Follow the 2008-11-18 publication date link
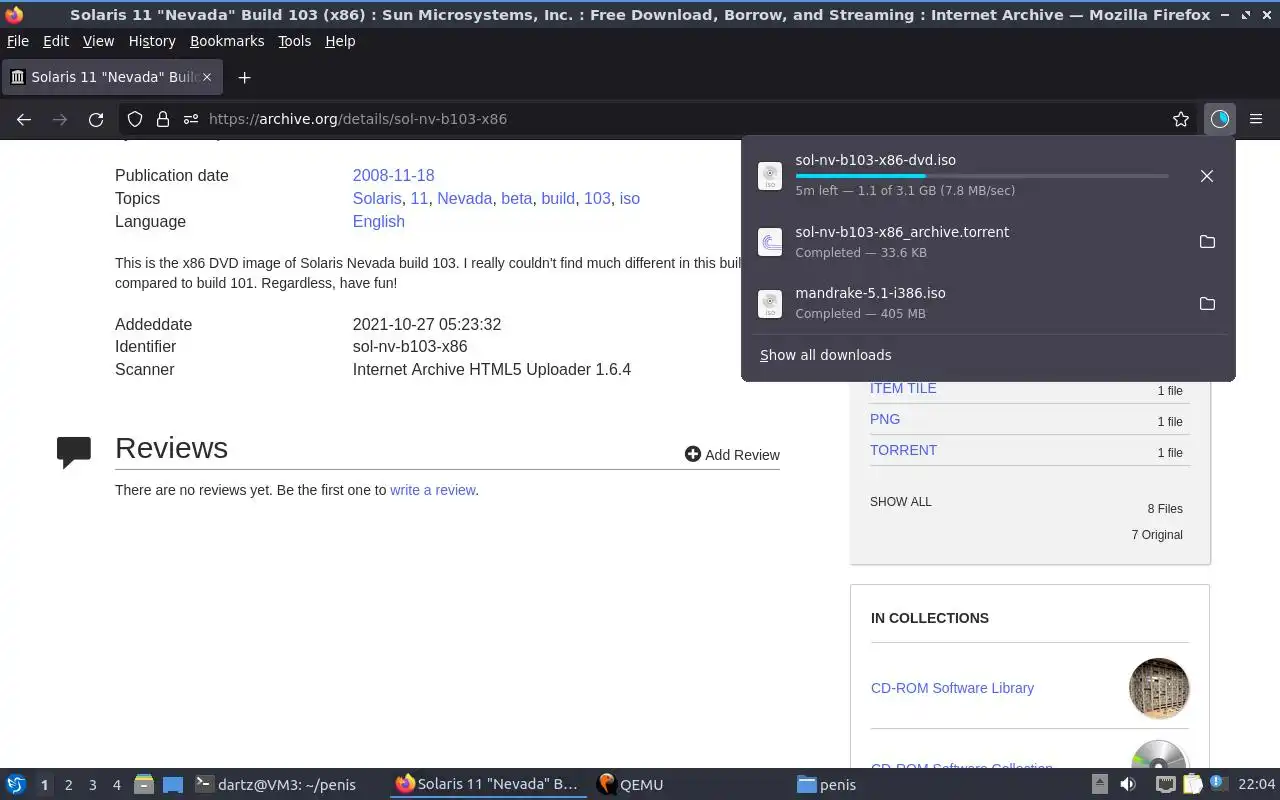Viewport: 1280px width, 800px height. coord(393,175)
